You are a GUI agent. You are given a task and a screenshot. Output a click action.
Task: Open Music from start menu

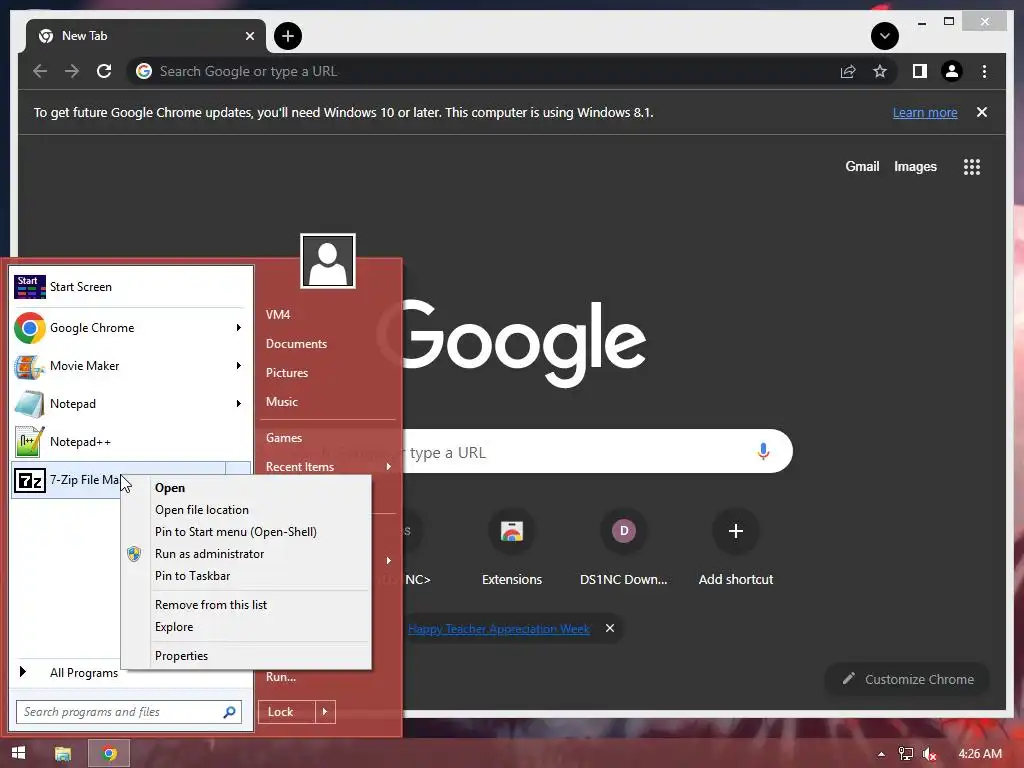tap(281, 402)
